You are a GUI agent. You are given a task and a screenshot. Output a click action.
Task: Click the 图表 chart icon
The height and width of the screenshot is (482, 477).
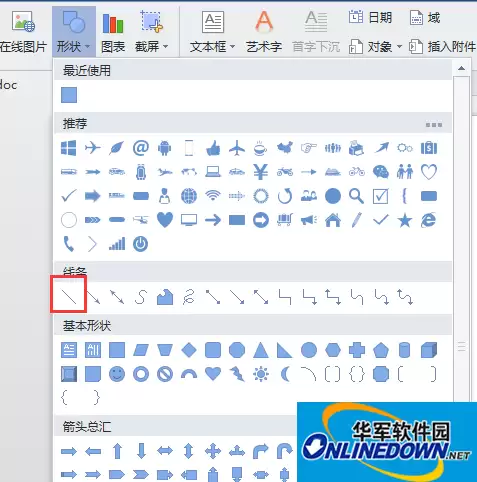pos(113,31)
